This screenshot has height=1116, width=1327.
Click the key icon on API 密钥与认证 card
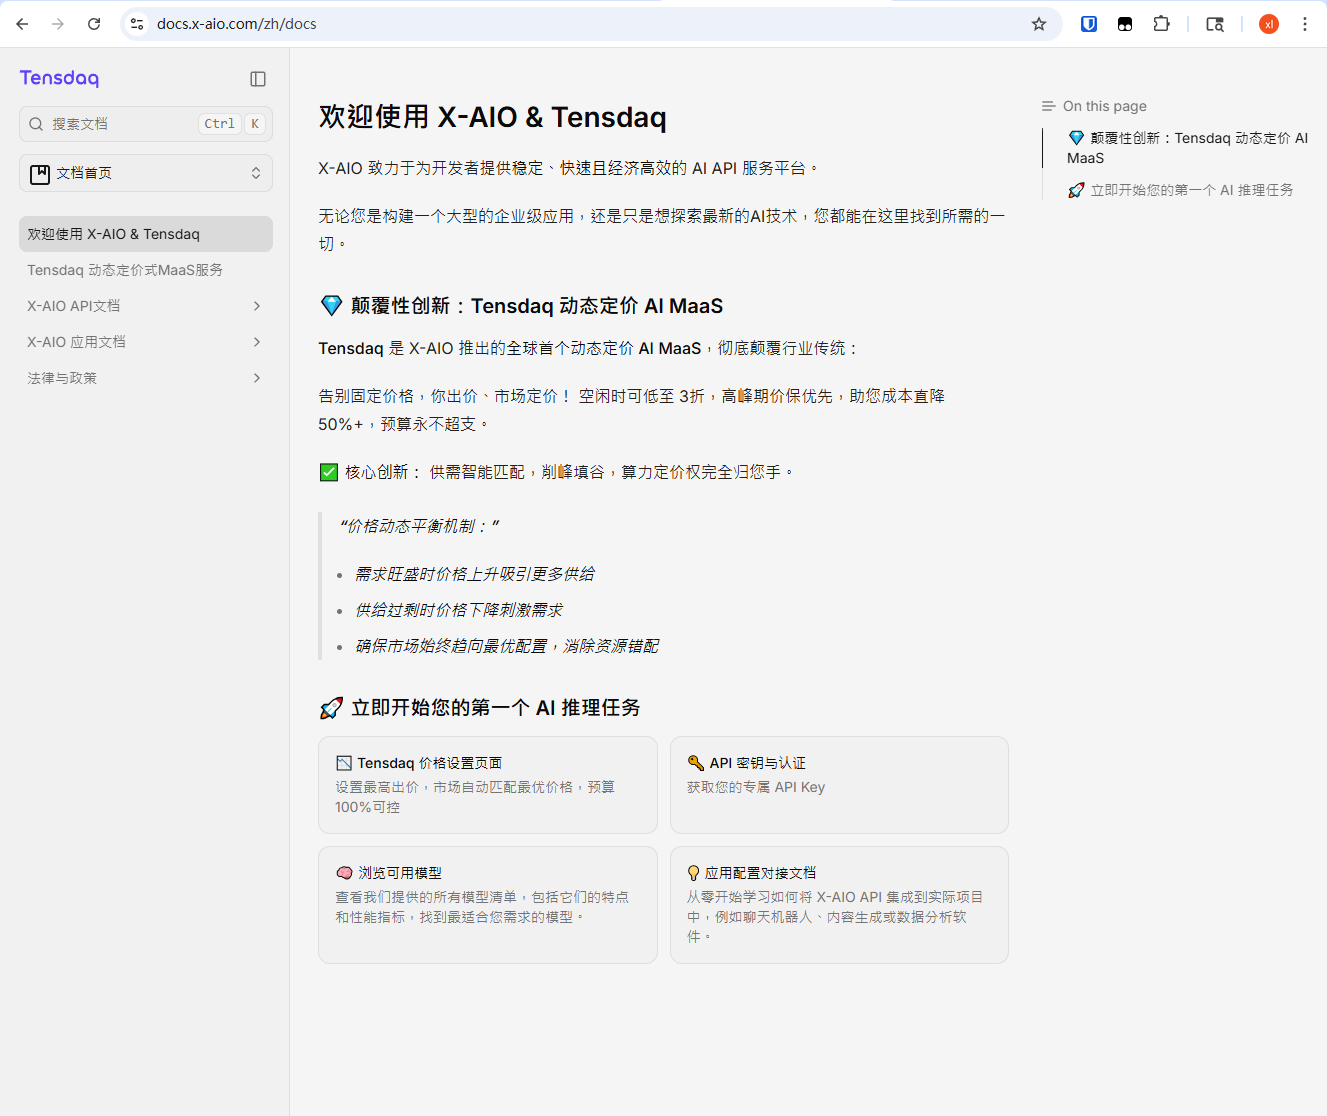(696, 763)
